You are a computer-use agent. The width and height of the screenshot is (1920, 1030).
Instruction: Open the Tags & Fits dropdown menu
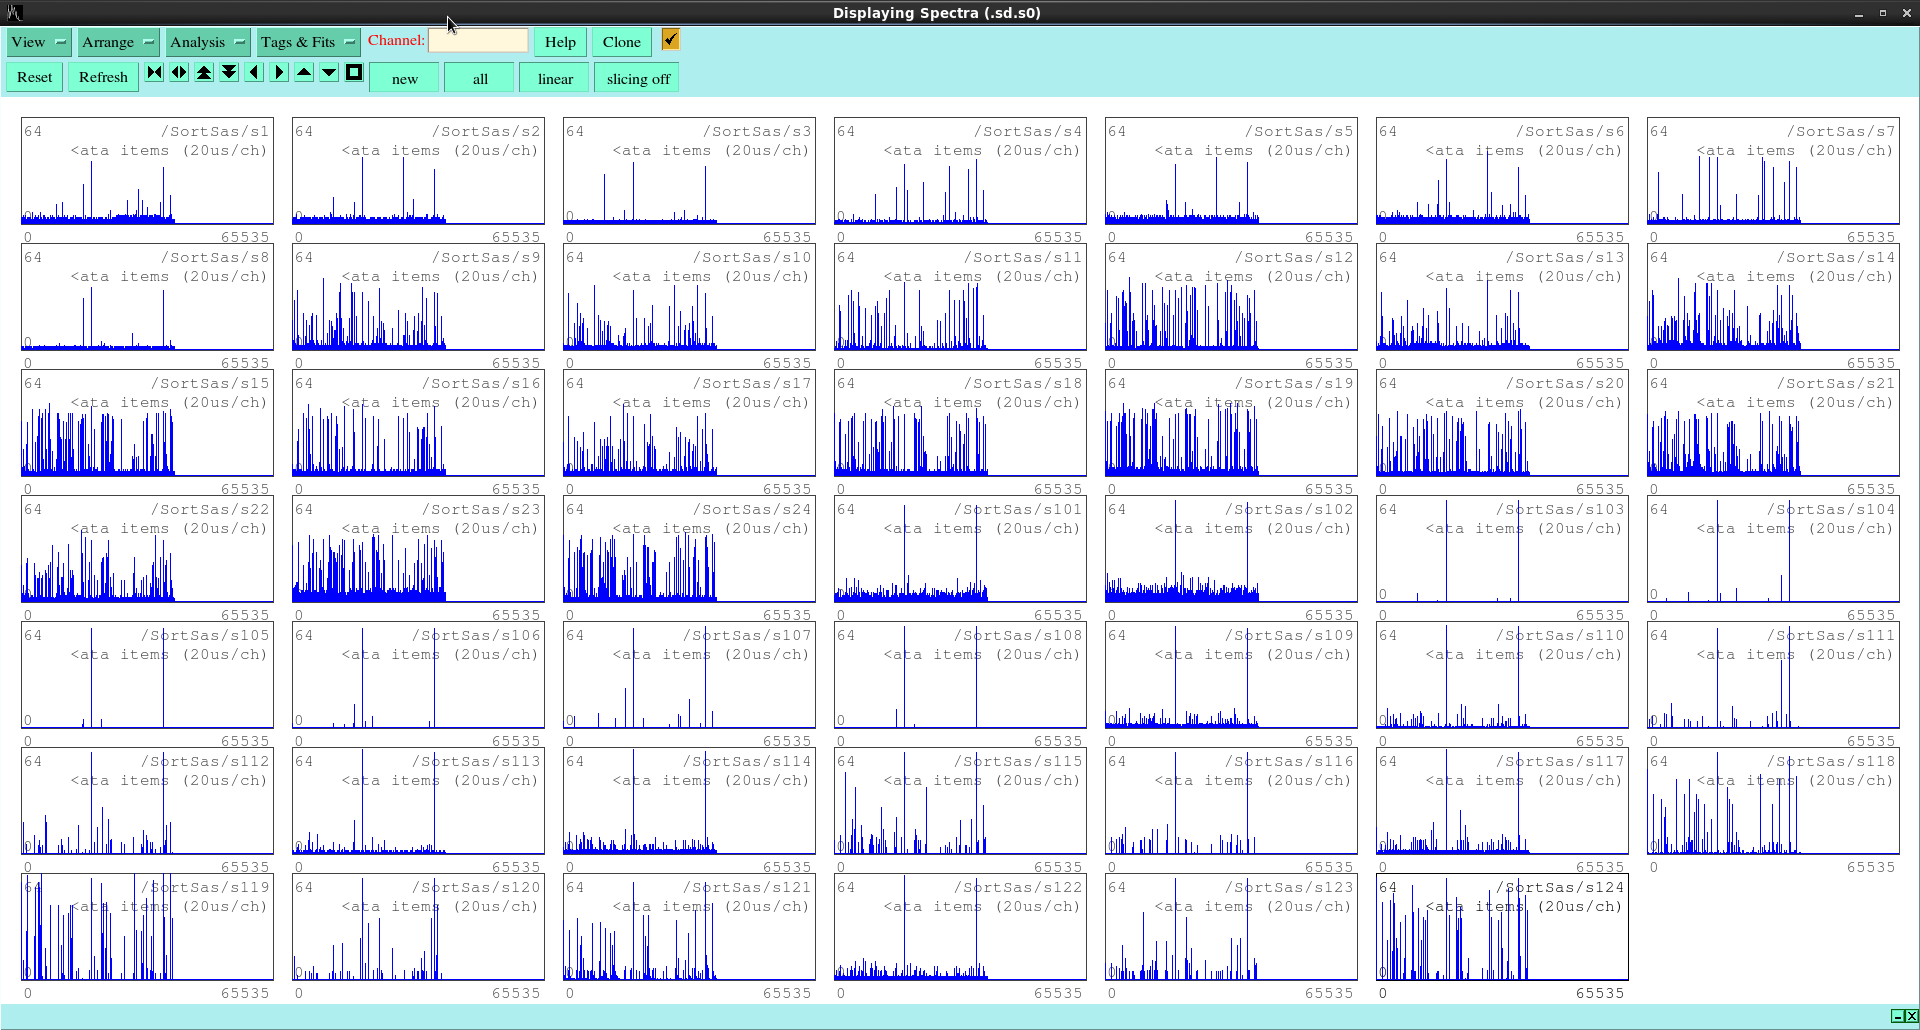pos(307,42)
